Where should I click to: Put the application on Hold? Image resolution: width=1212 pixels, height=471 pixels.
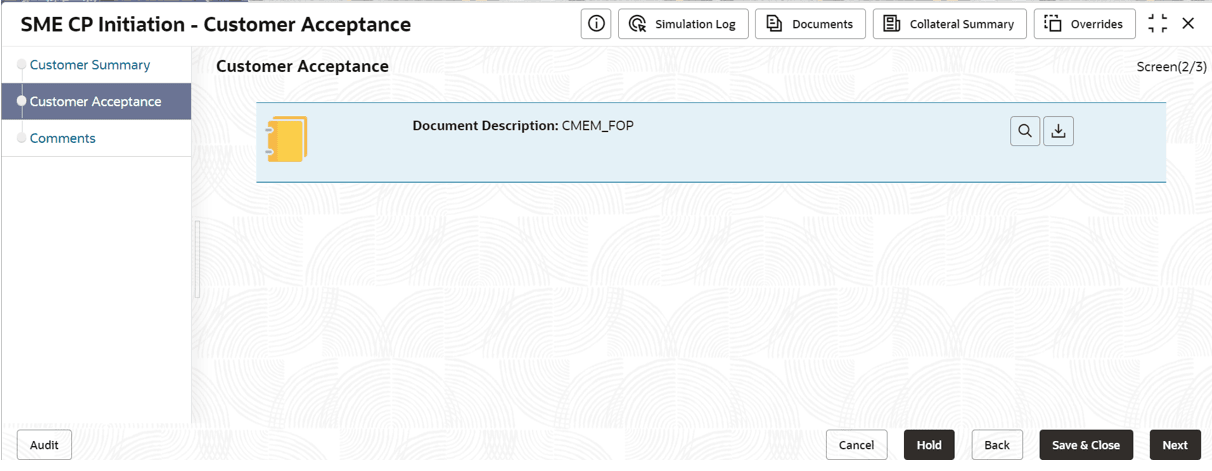(x=929, y=445)
